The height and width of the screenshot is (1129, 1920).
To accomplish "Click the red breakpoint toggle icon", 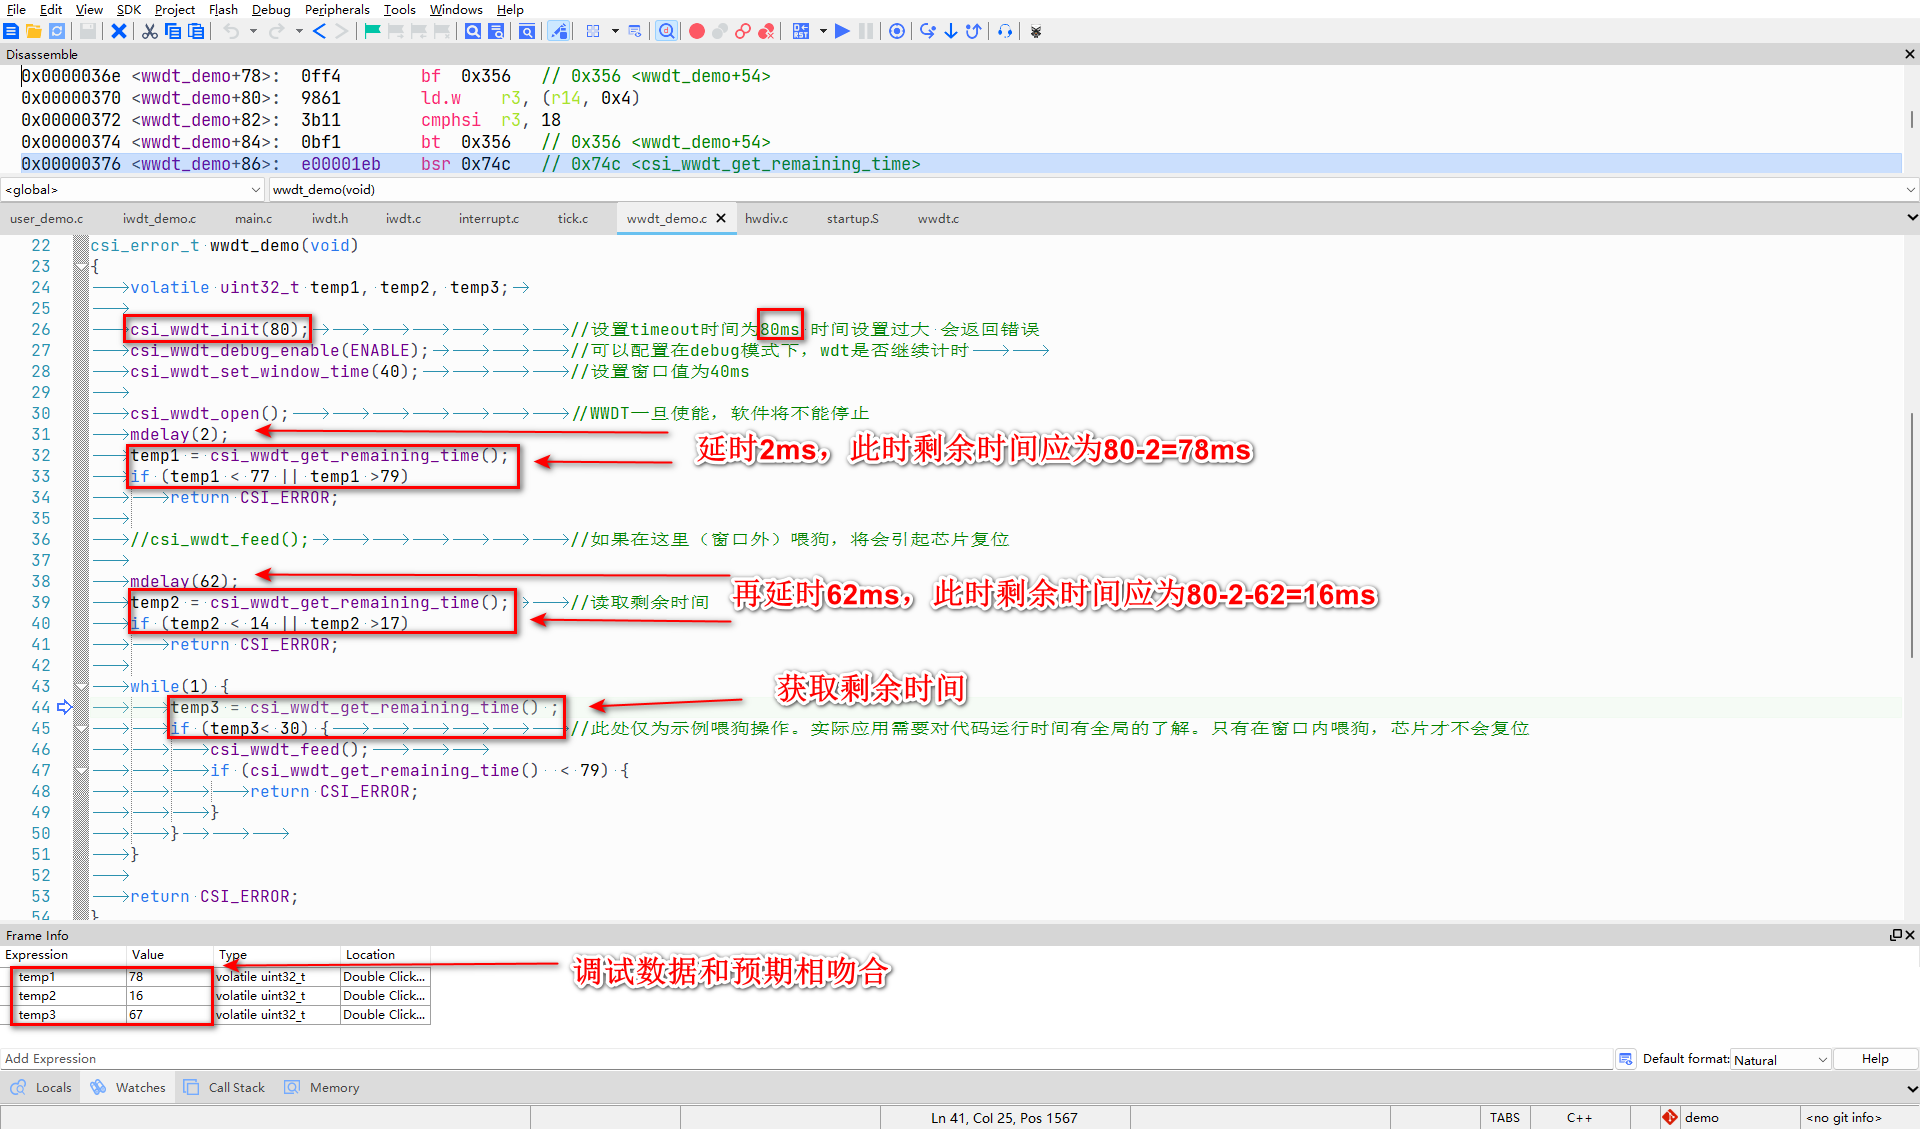I will tap(697, 31).
